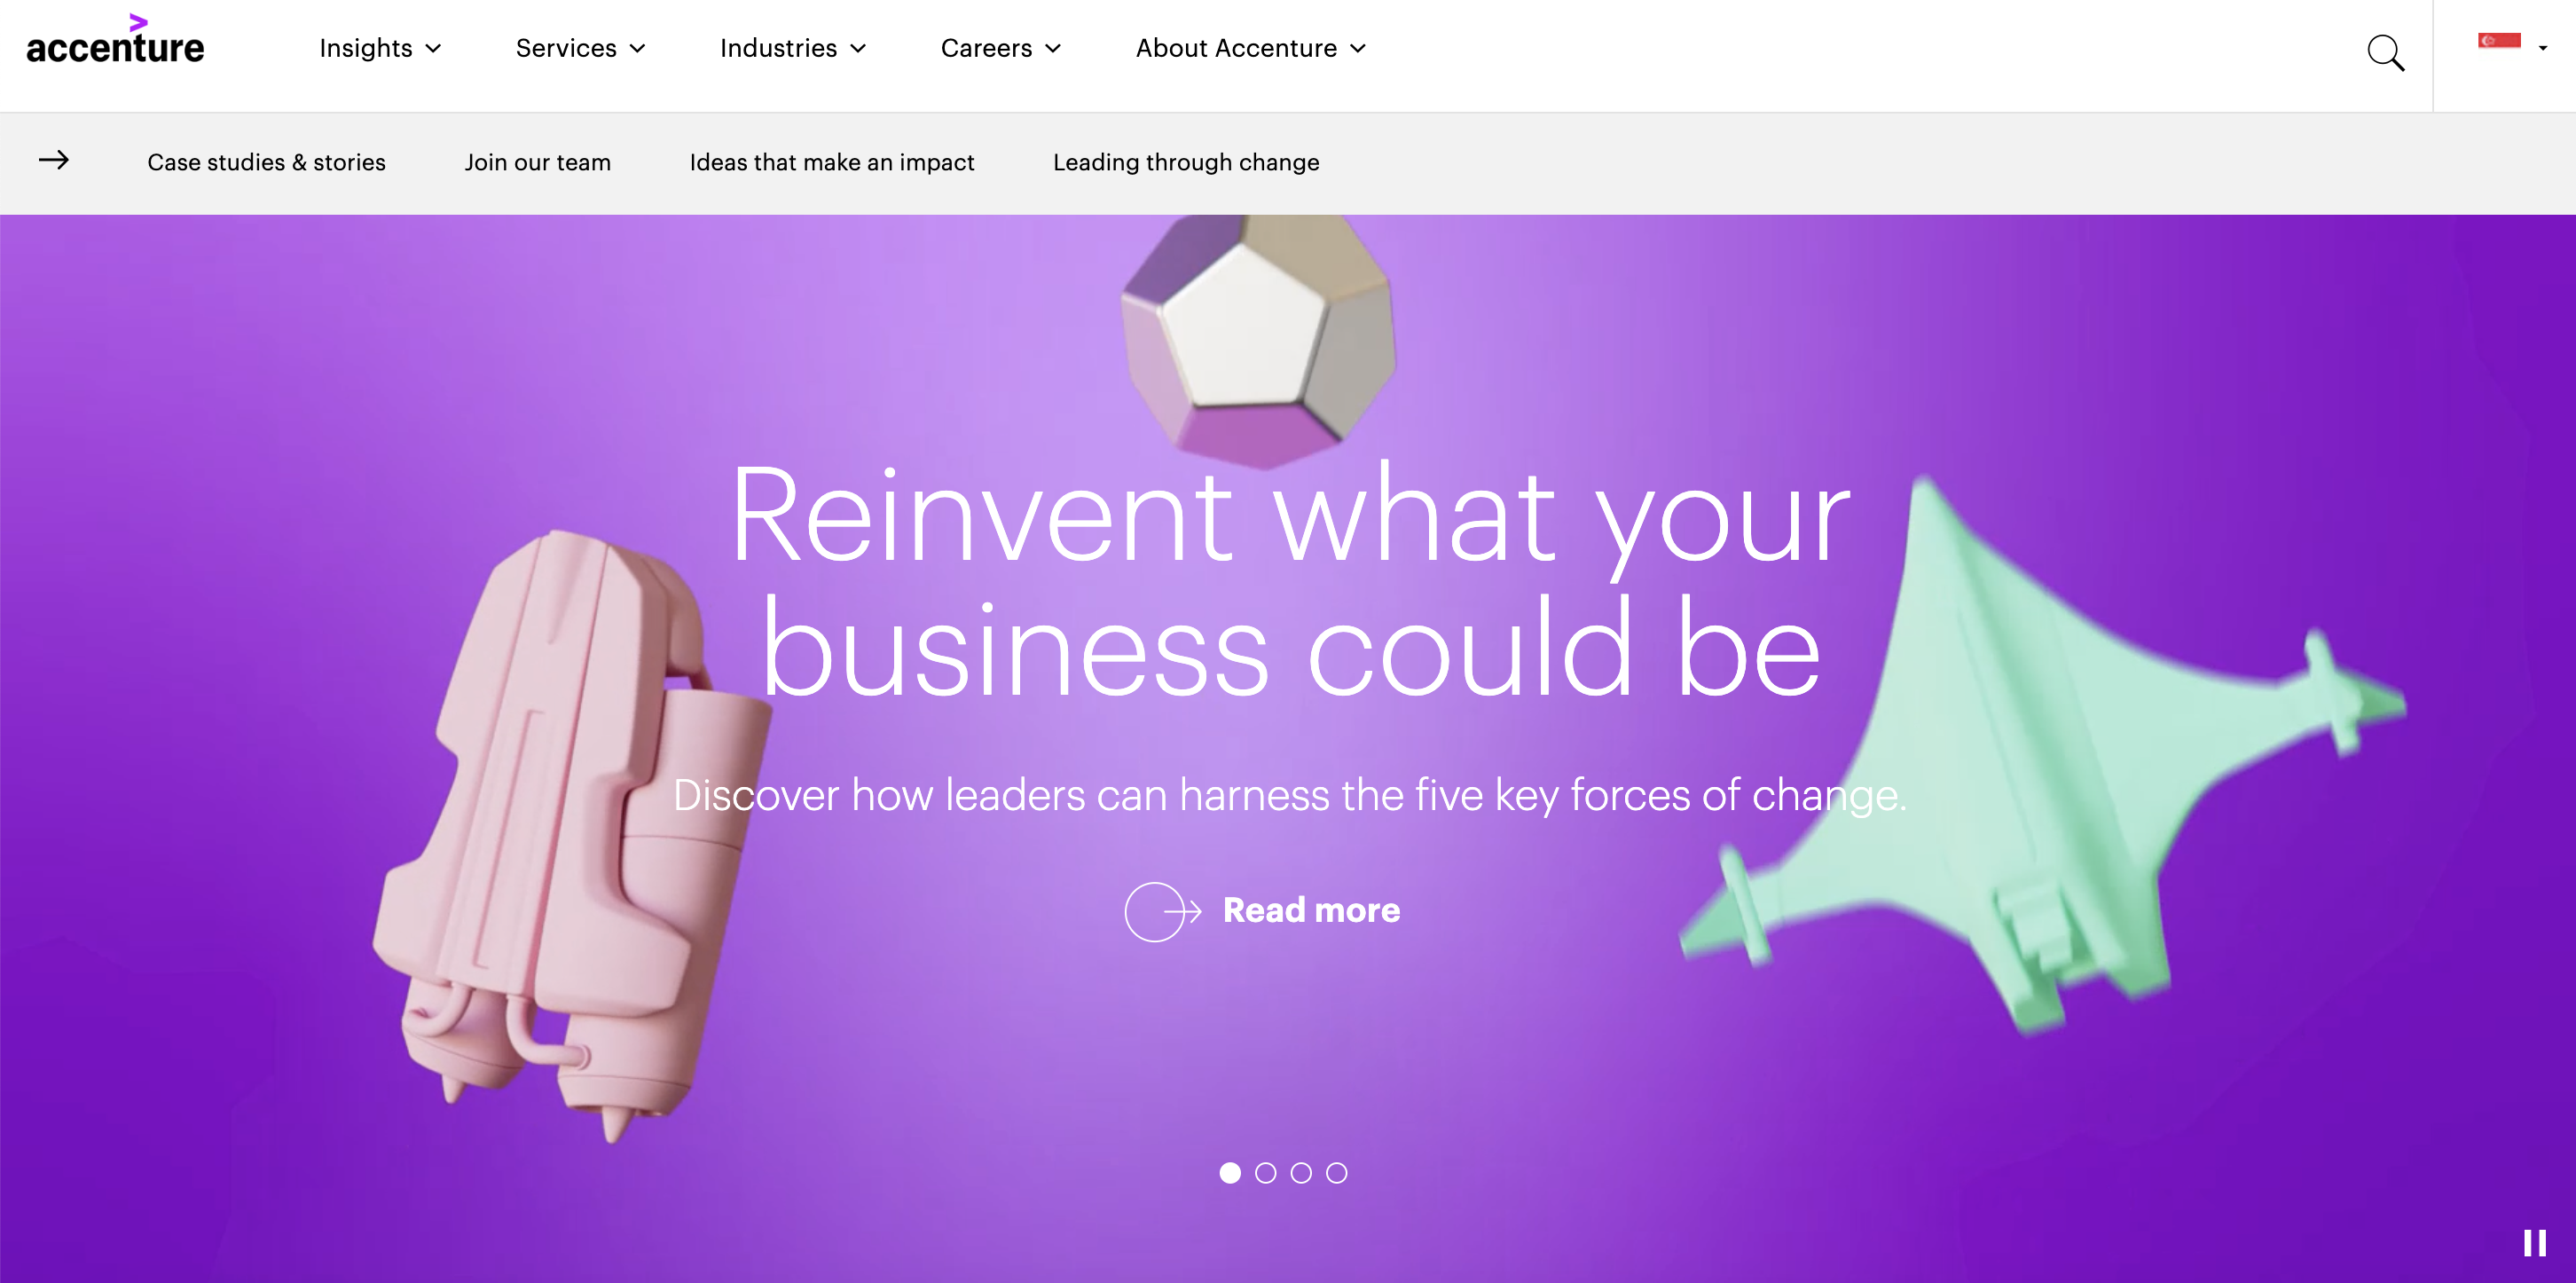The height and width of the screenshot is (1283, 2576).
Task: Expand the Industries dropdown menu
Action: tap(793, 48)
